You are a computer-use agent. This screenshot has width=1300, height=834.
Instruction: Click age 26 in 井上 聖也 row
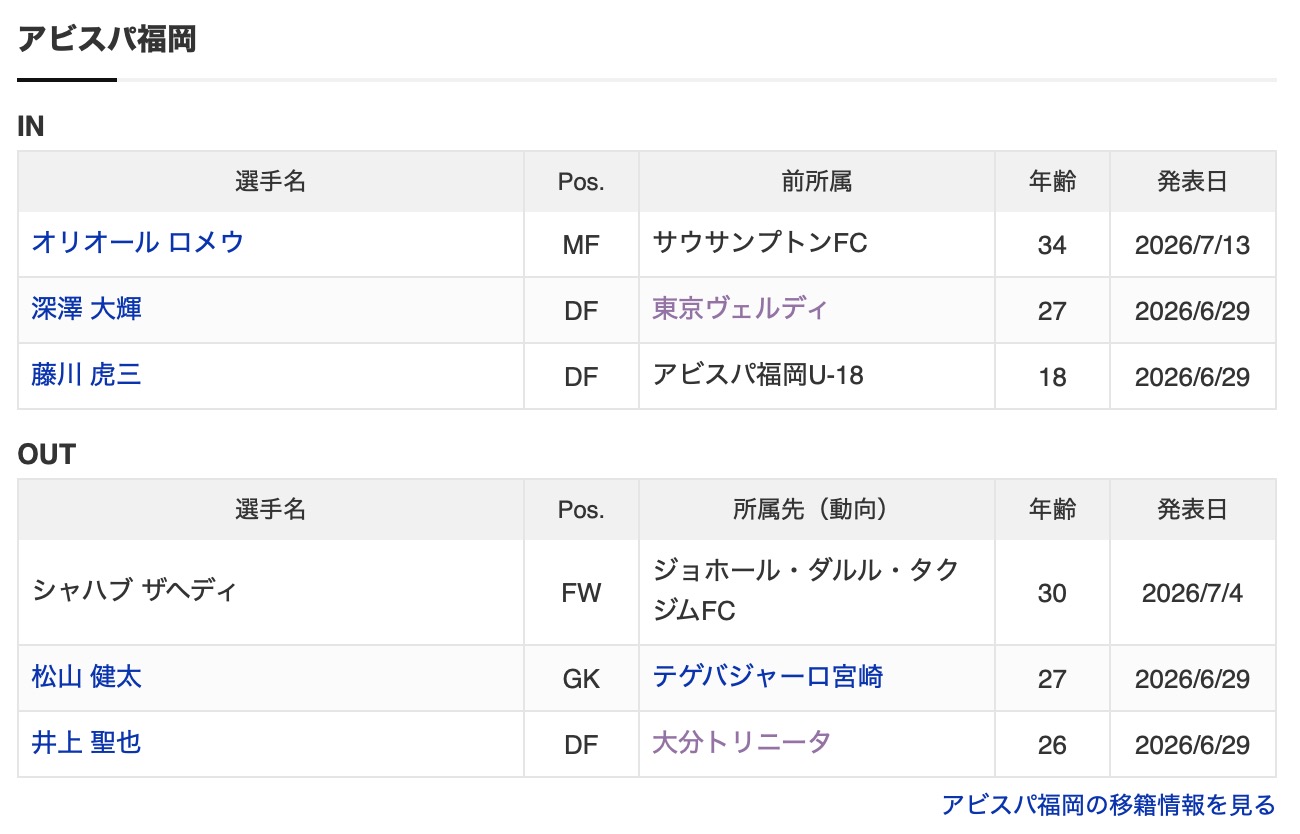[x=1052, y=745]
